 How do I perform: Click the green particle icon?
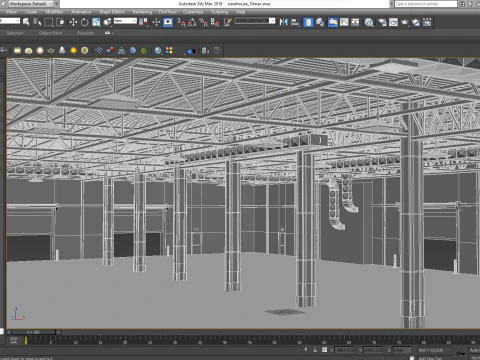point(144,51)
